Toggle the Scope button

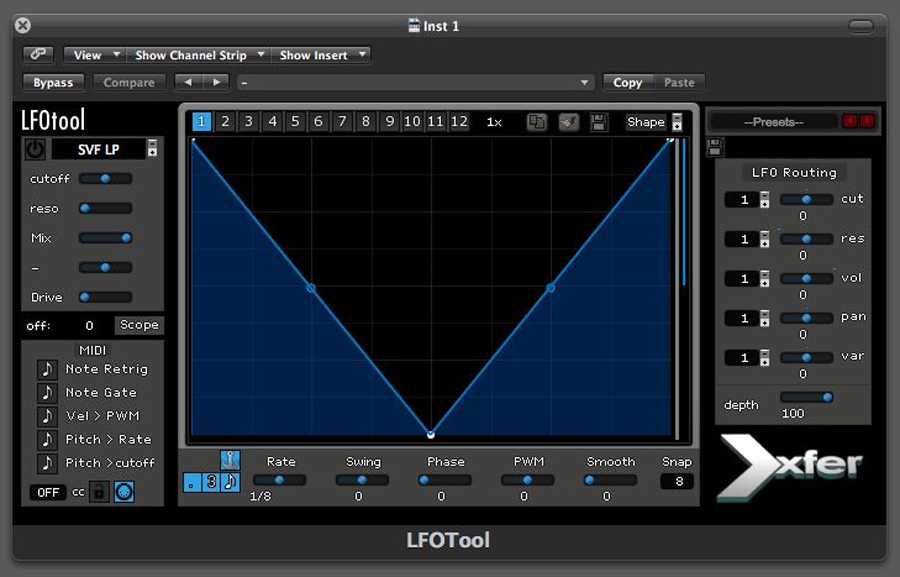point(139,325)
